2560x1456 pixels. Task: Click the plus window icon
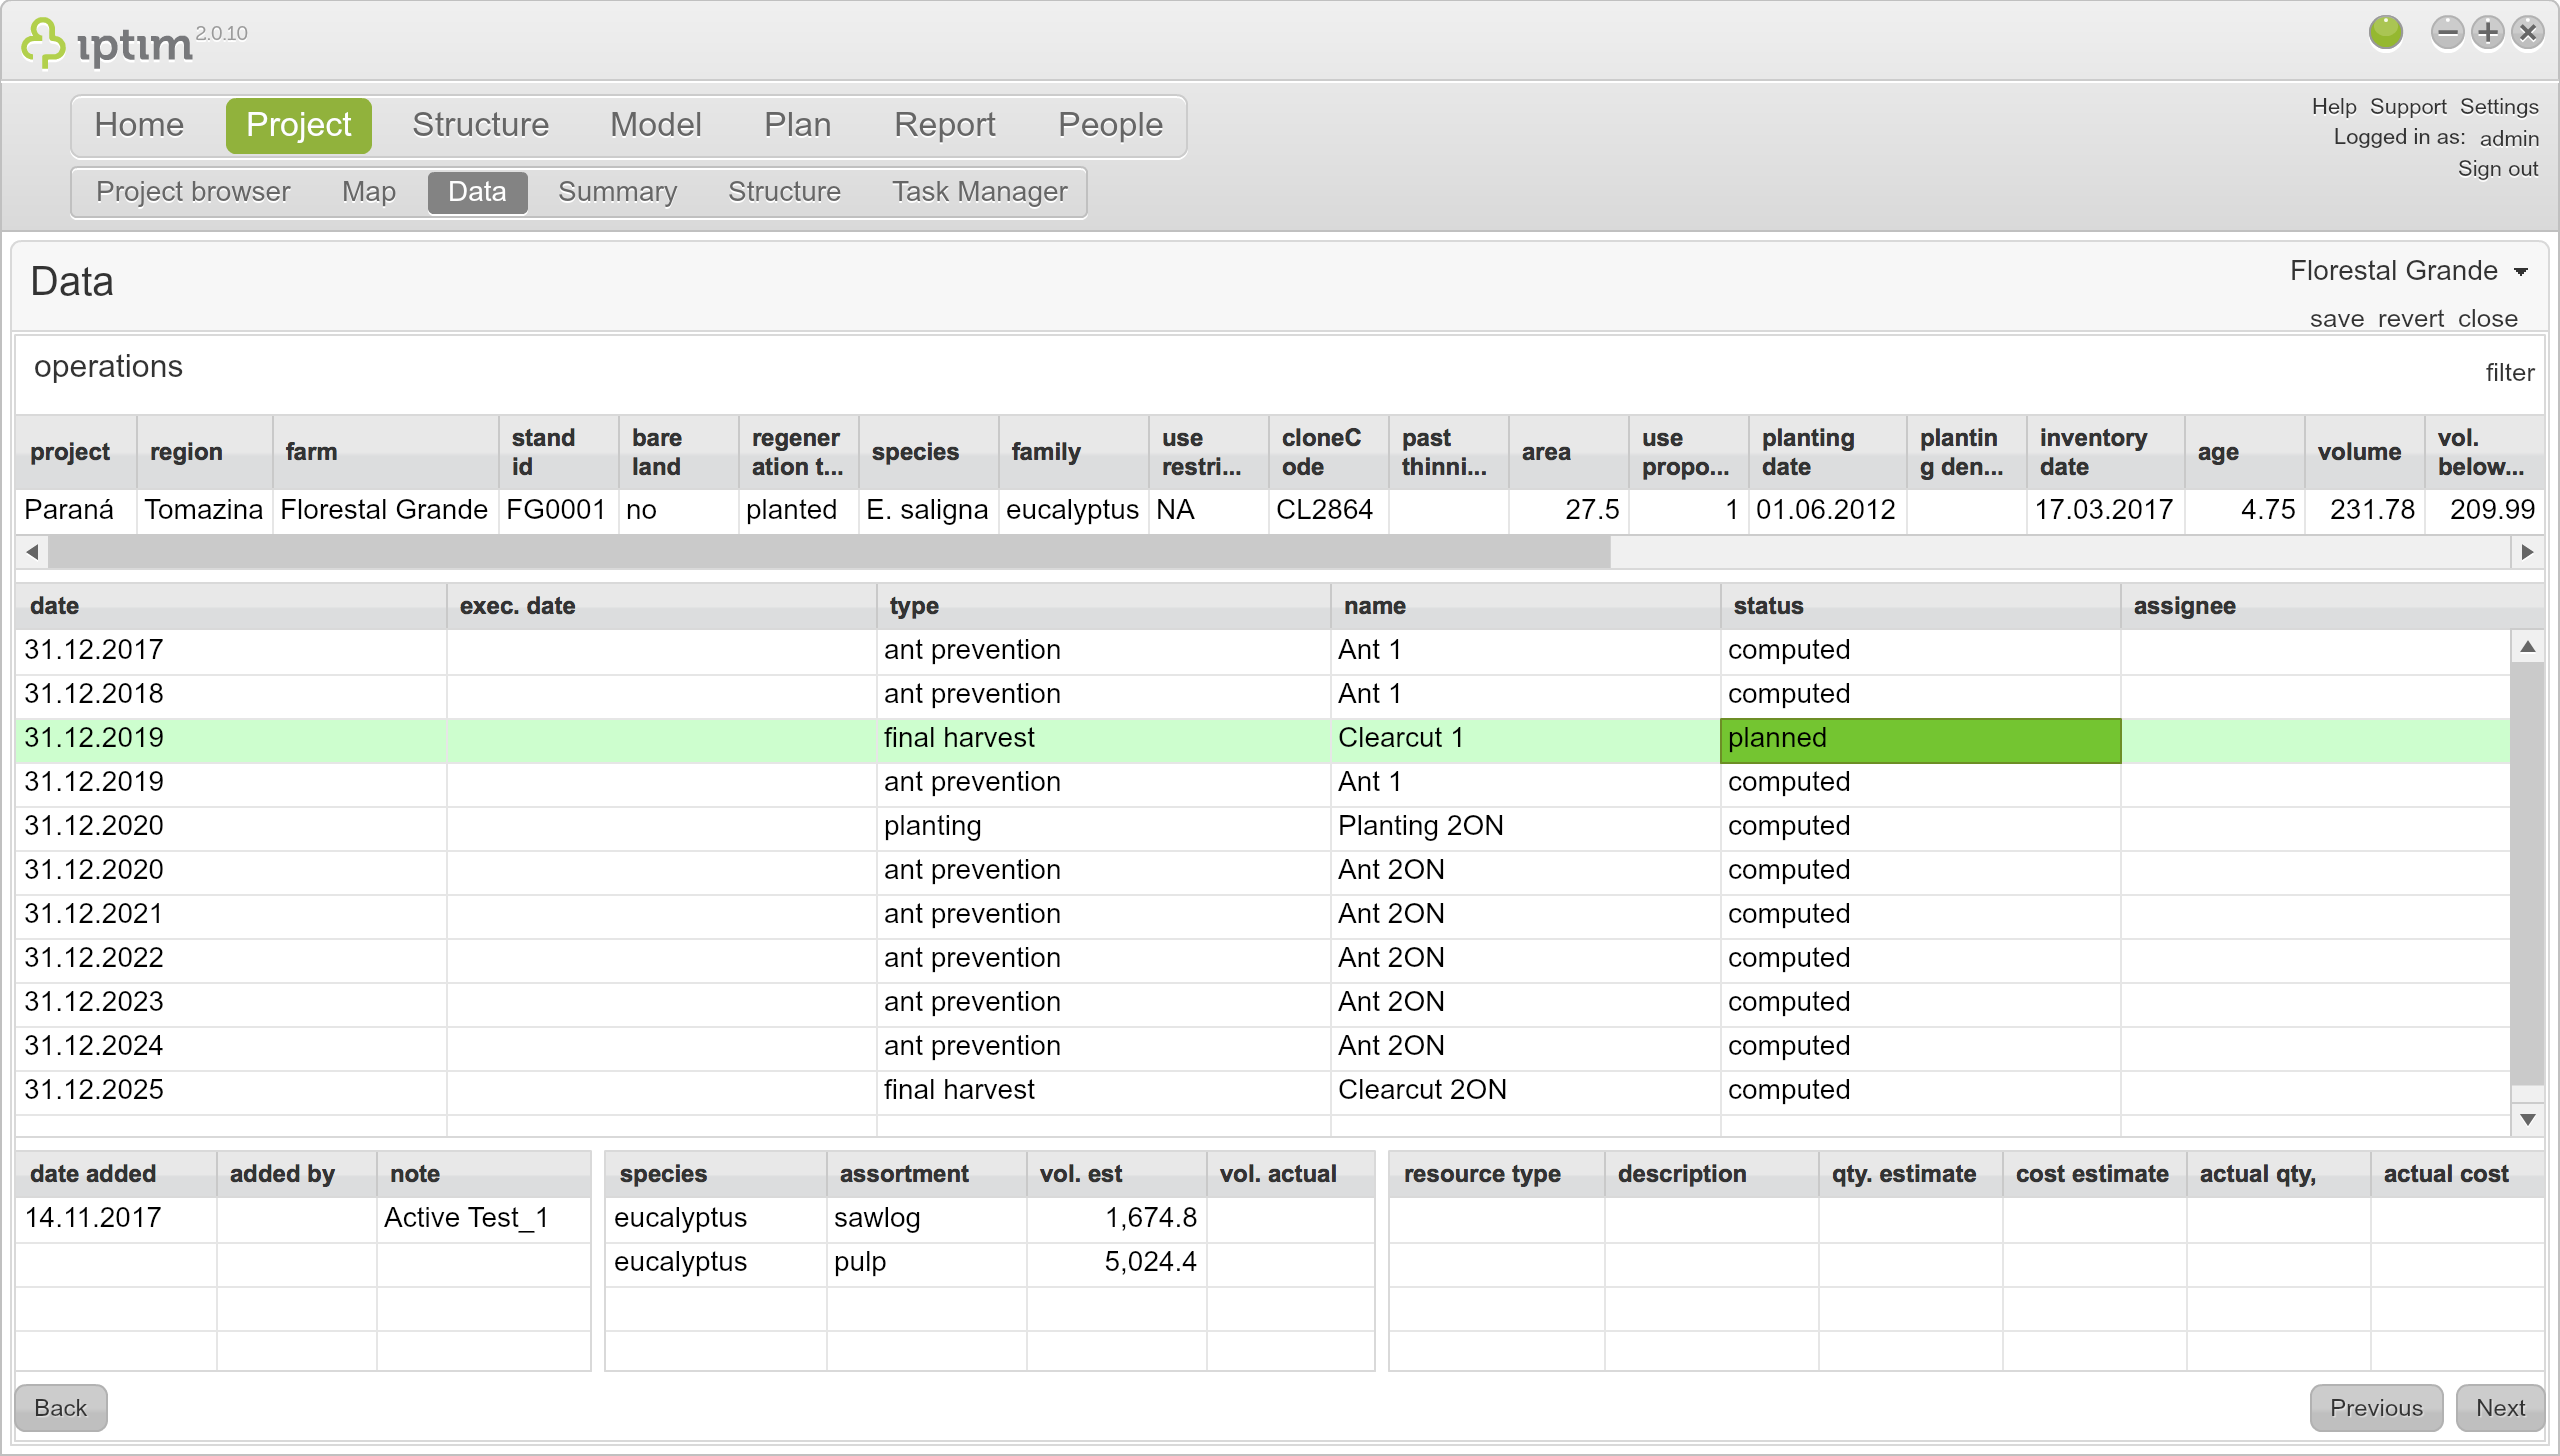[x=2488, y=33]
